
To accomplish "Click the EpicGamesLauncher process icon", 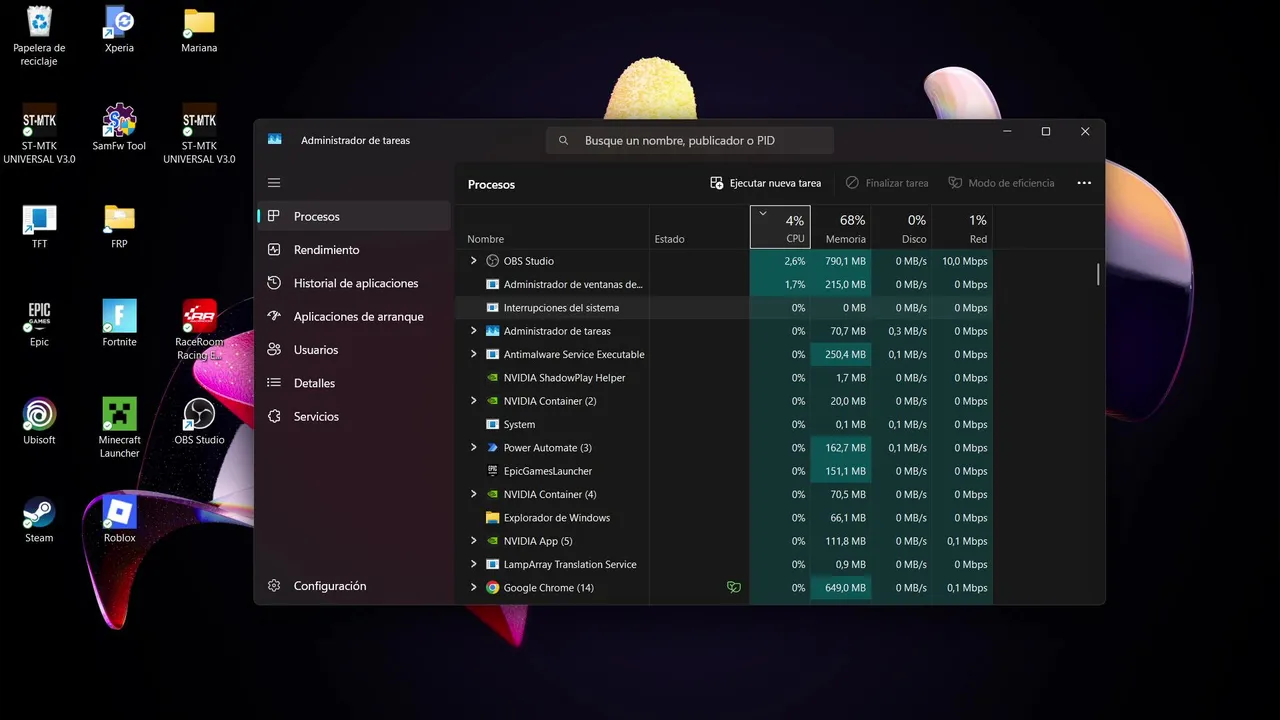I will (x=492, y=471).
